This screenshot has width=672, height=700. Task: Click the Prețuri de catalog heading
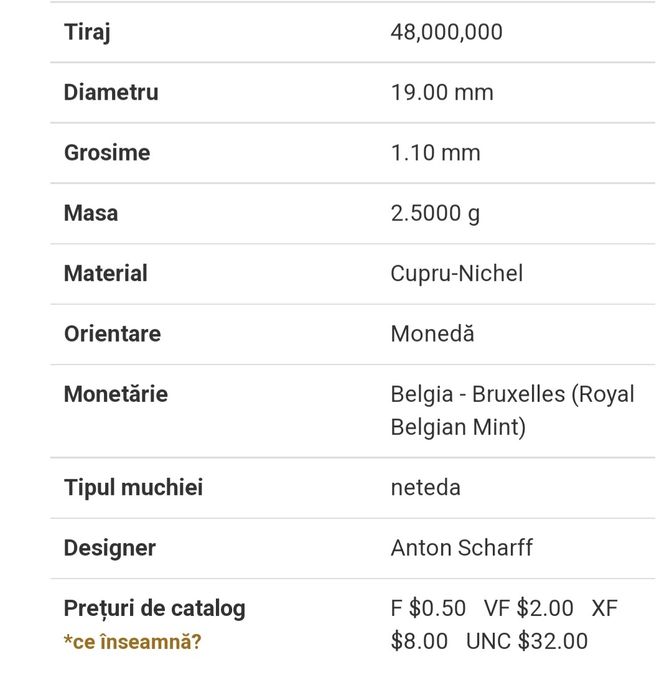[154, 608]
